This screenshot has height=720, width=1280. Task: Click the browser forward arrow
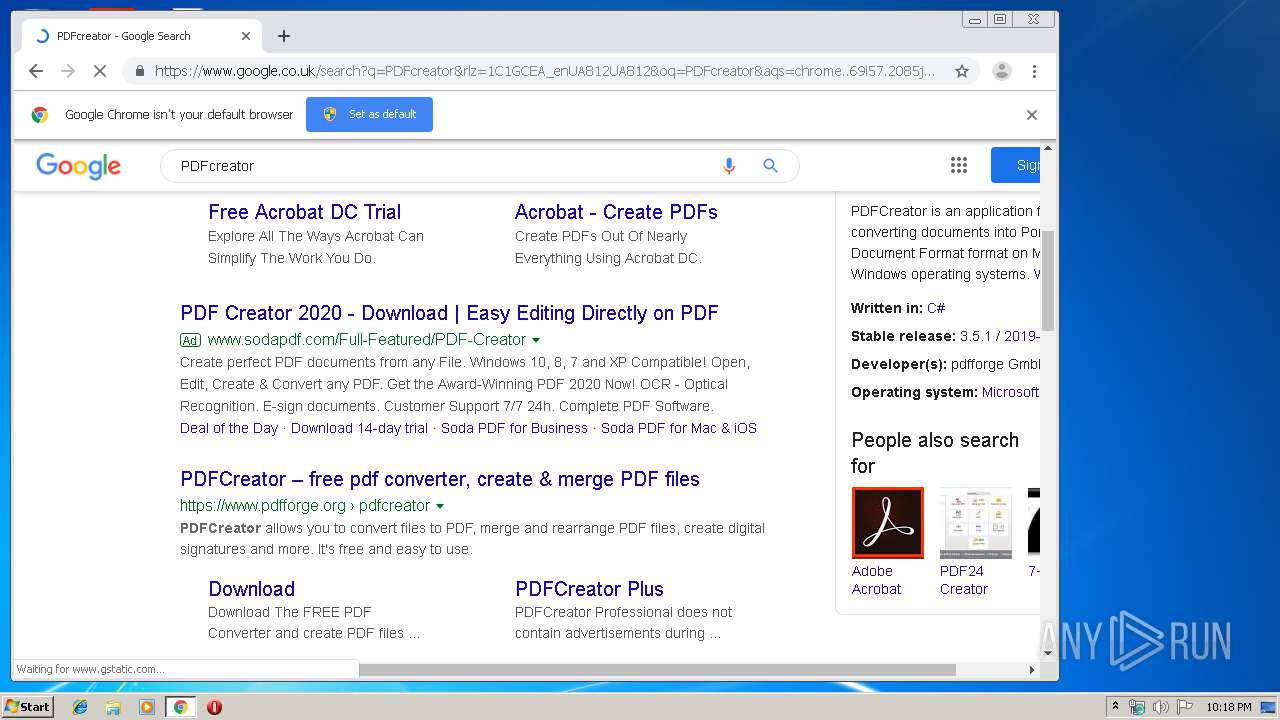tap(68, 71)
